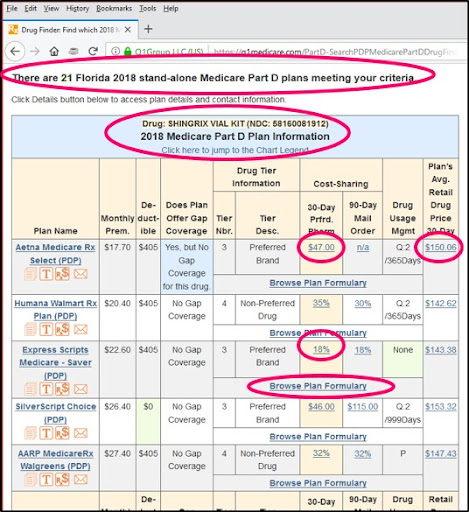Click the T icon under SilverScript Choice
This screenshot has height=512, width=469.
[x=46, y=433]
